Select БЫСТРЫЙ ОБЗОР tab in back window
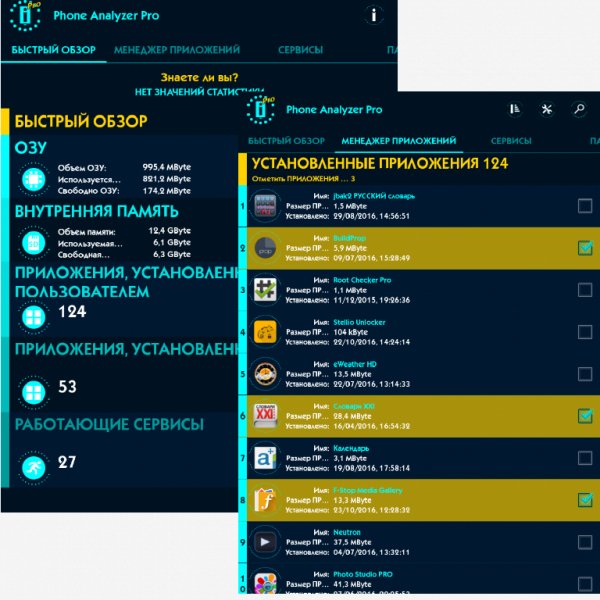 tap(54, 50)
